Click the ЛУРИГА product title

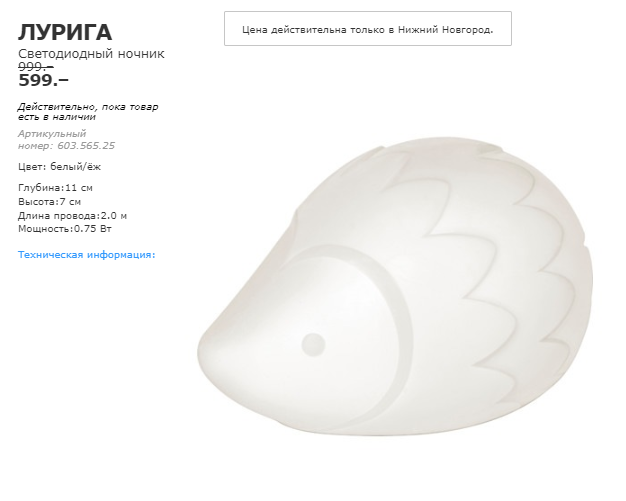pyautogui.click(x=65, y=32)
